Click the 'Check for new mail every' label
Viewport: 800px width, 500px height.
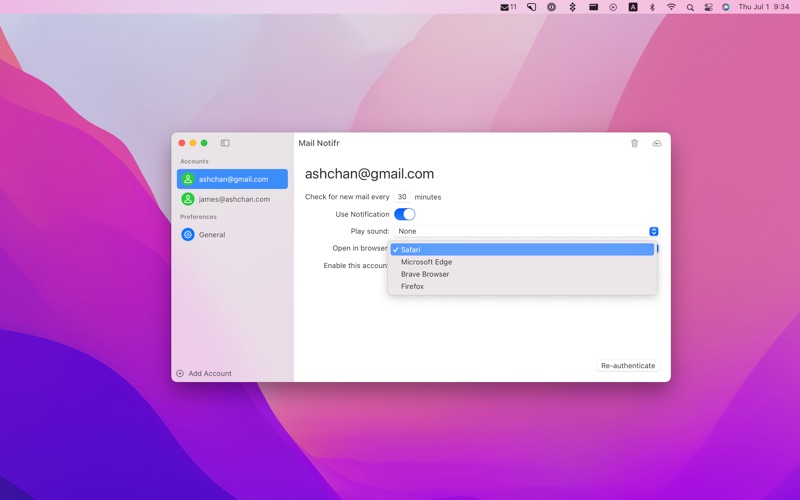click(x=347, y=197)
